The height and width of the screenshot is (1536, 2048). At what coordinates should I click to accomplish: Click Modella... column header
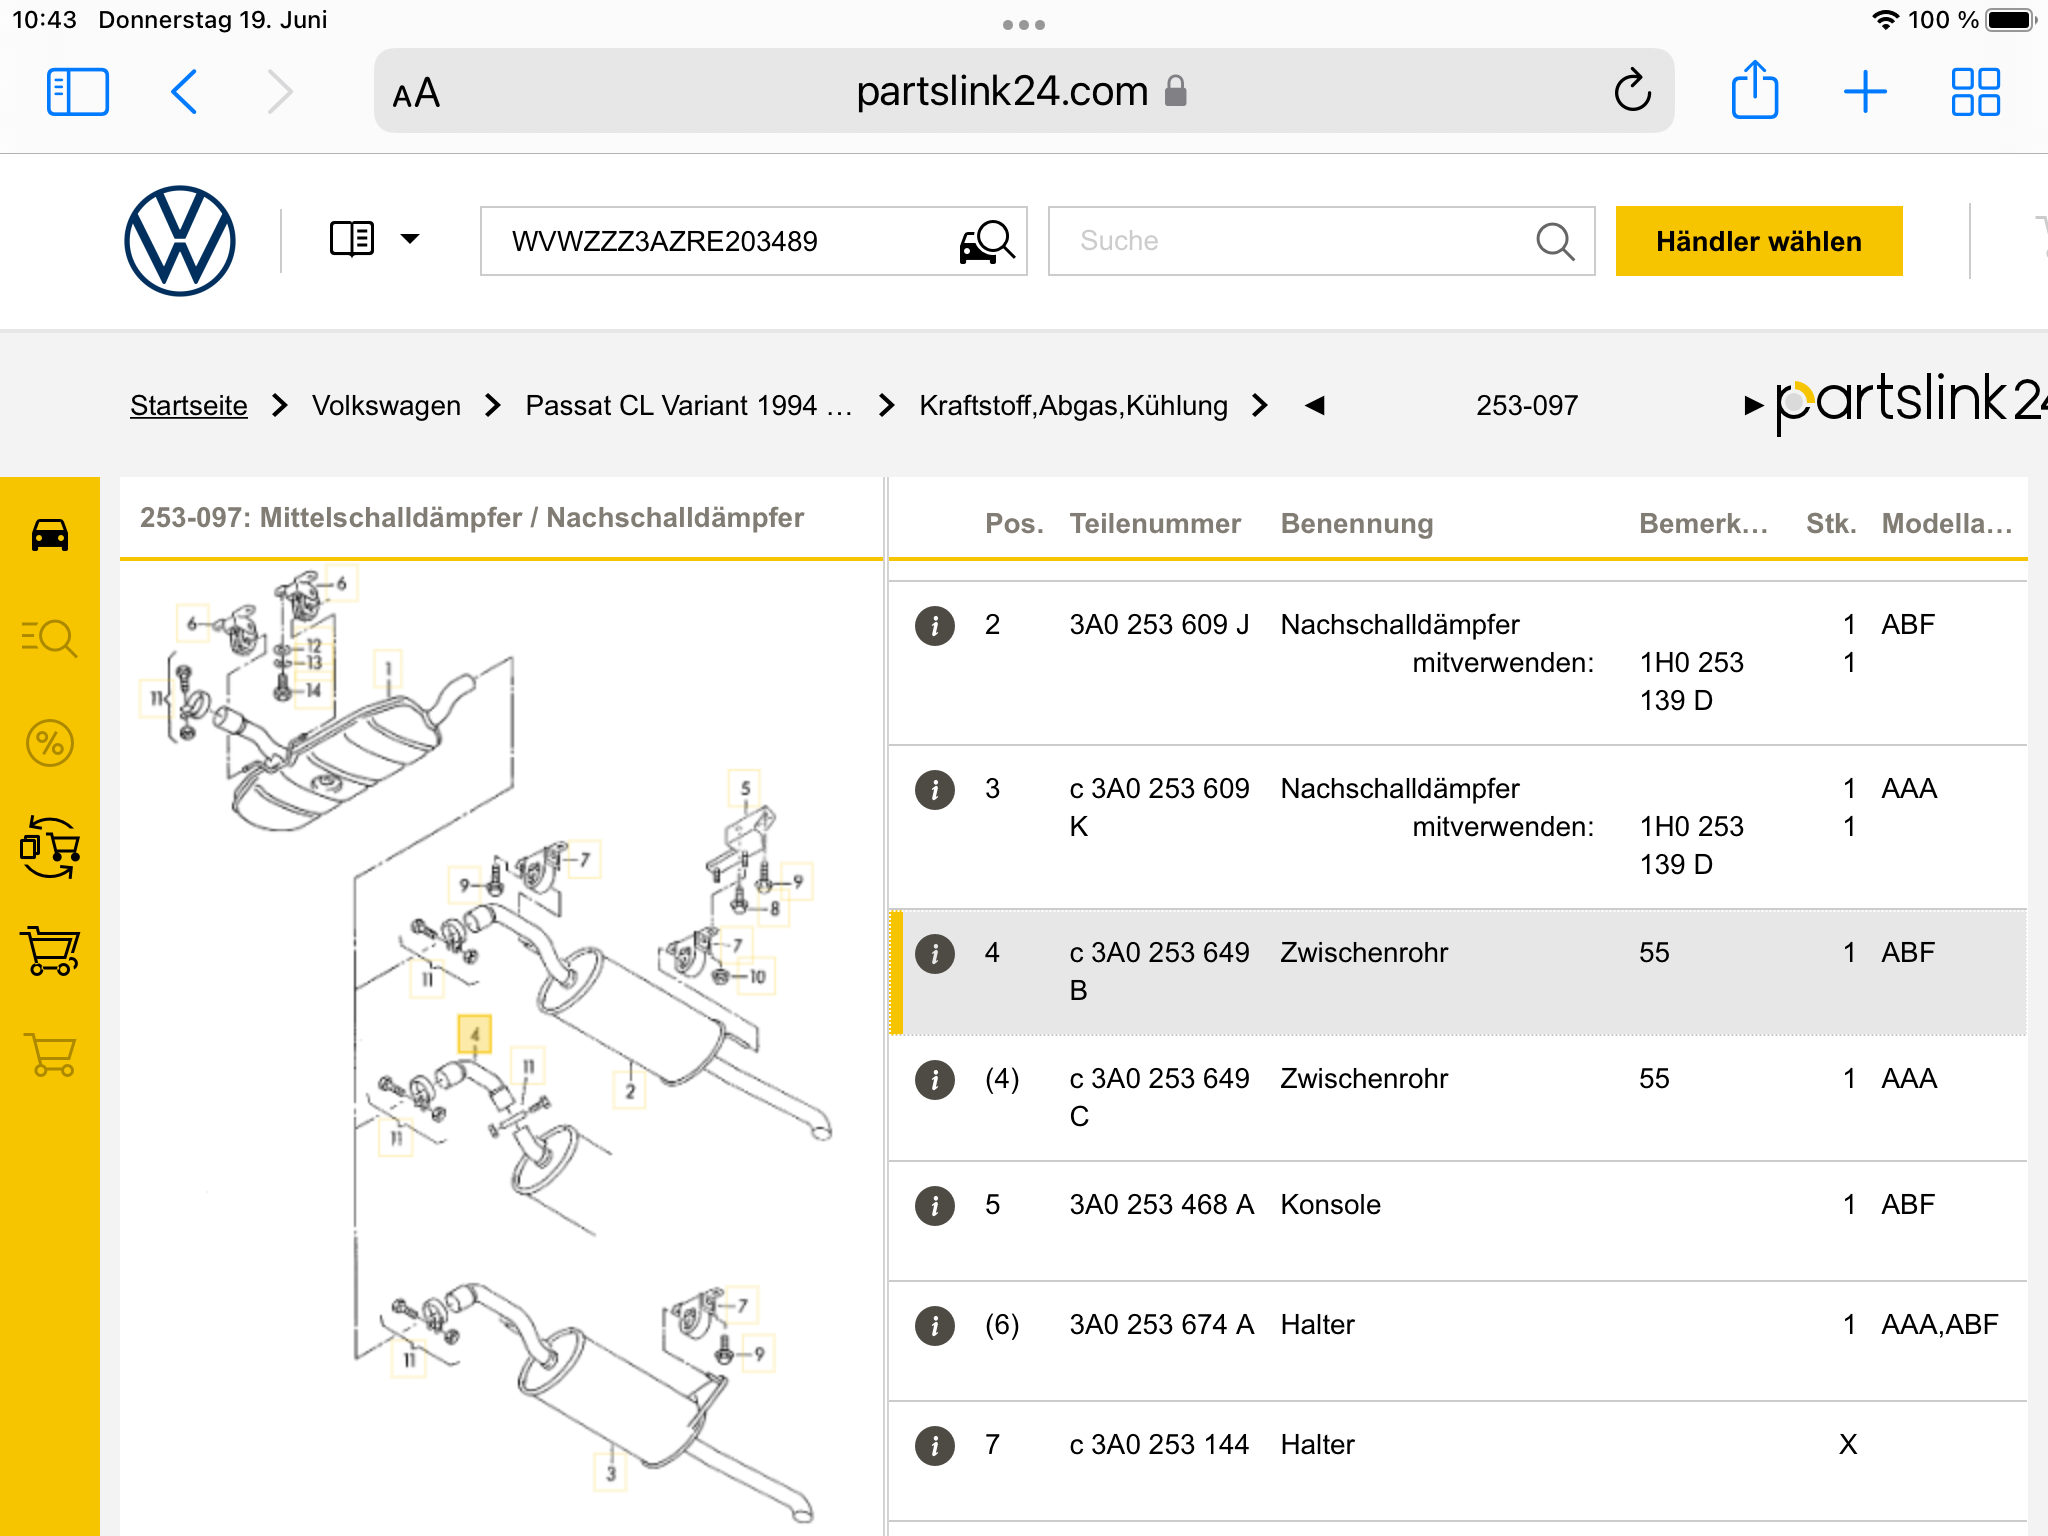[1946, 524]
